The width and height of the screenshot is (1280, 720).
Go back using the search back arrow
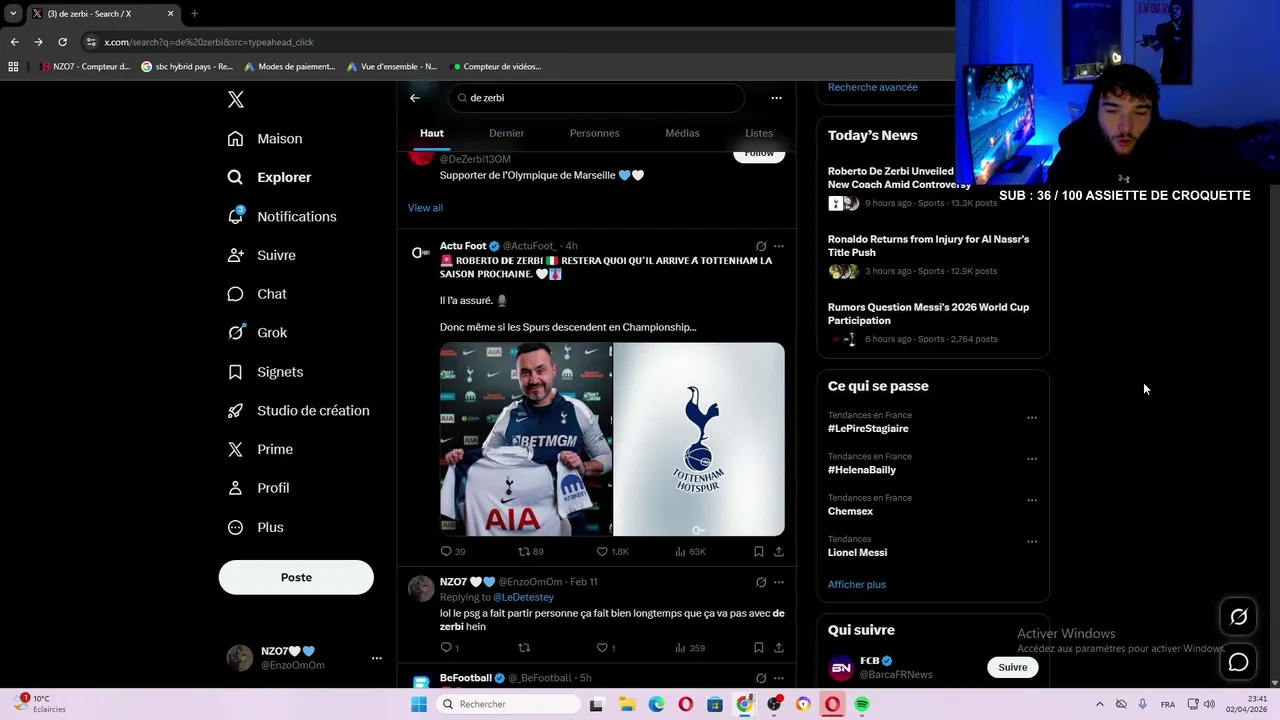click(415, 98)
